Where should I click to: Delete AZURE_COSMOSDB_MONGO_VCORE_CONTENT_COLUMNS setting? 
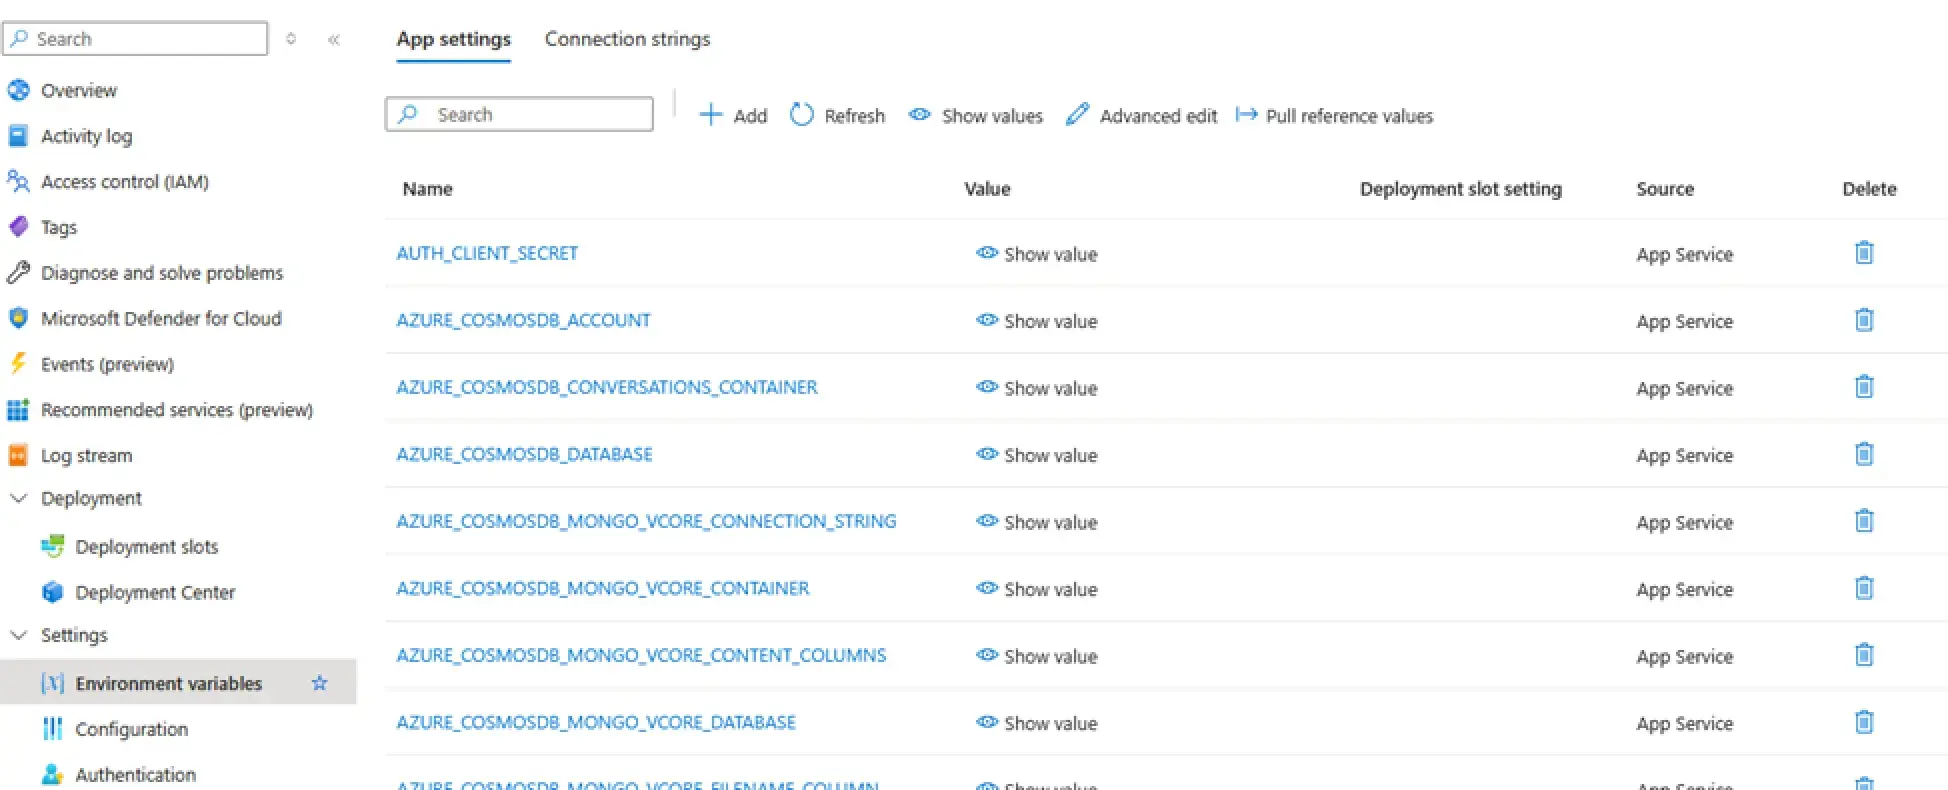coord(1864,655)
